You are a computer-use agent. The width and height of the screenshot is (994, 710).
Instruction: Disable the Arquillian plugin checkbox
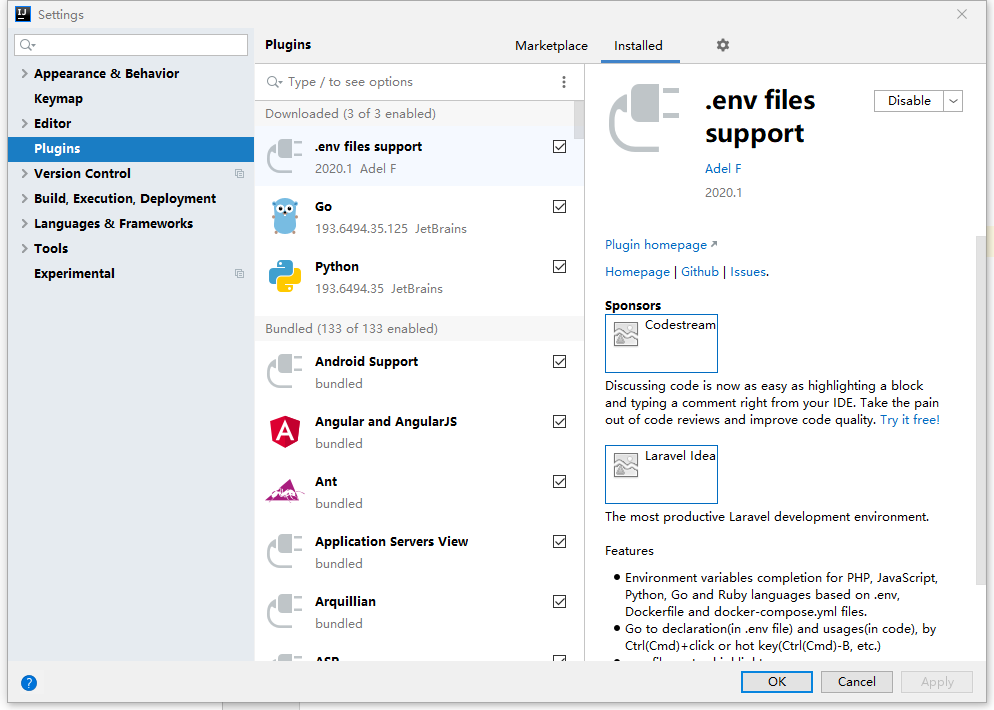[x=560, y=602]
